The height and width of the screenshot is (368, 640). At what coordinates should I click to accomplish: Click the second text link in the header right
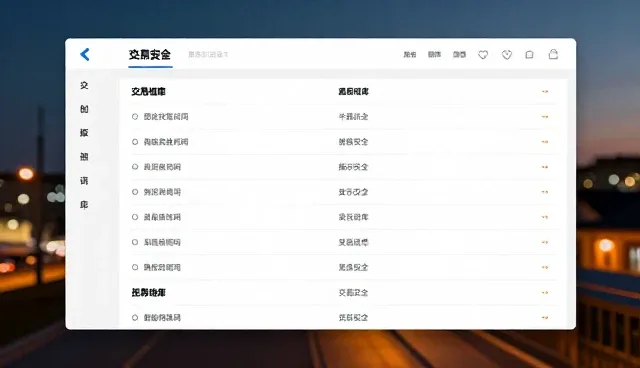[434, 55]
